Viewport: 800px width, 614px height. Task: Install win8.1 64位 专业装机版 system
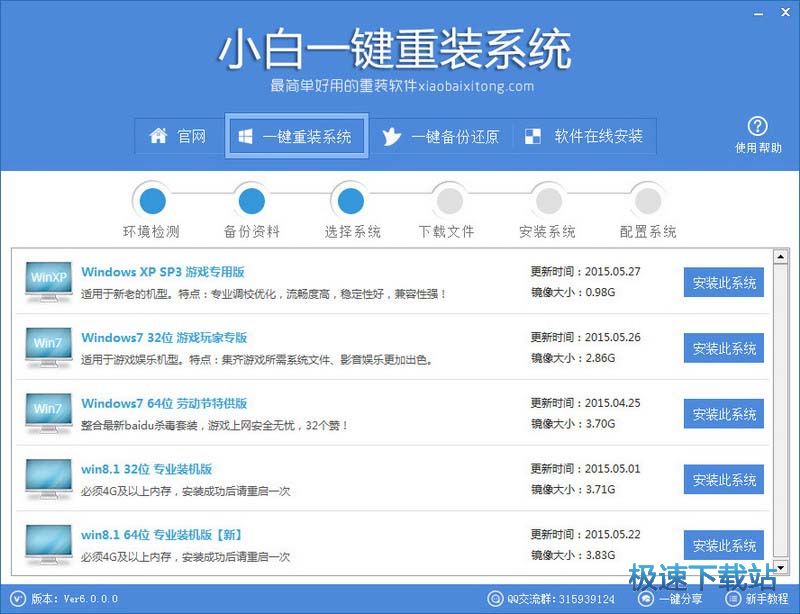tap(723, 545)
